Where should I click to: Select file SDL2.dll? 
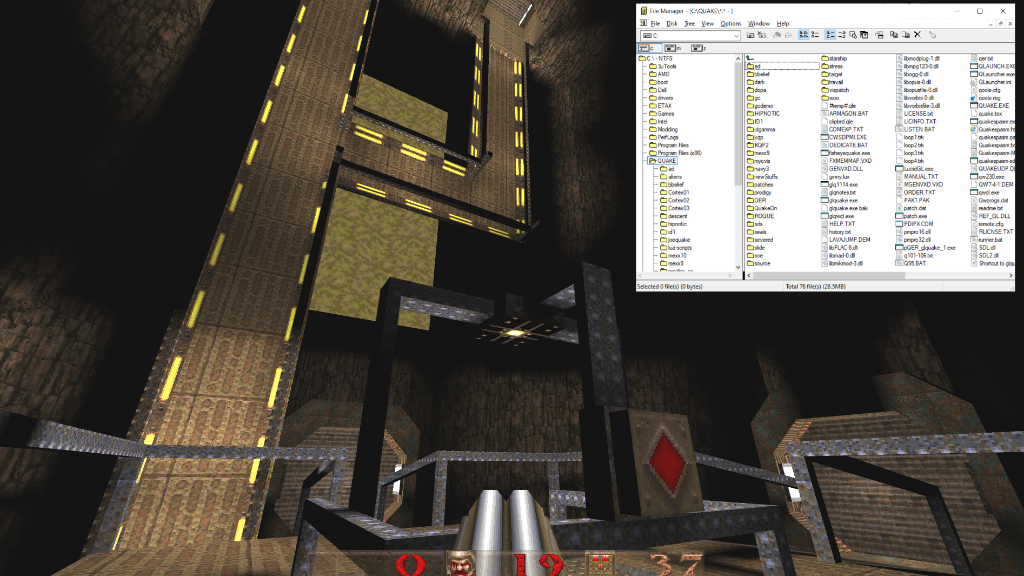click(984, 255)
